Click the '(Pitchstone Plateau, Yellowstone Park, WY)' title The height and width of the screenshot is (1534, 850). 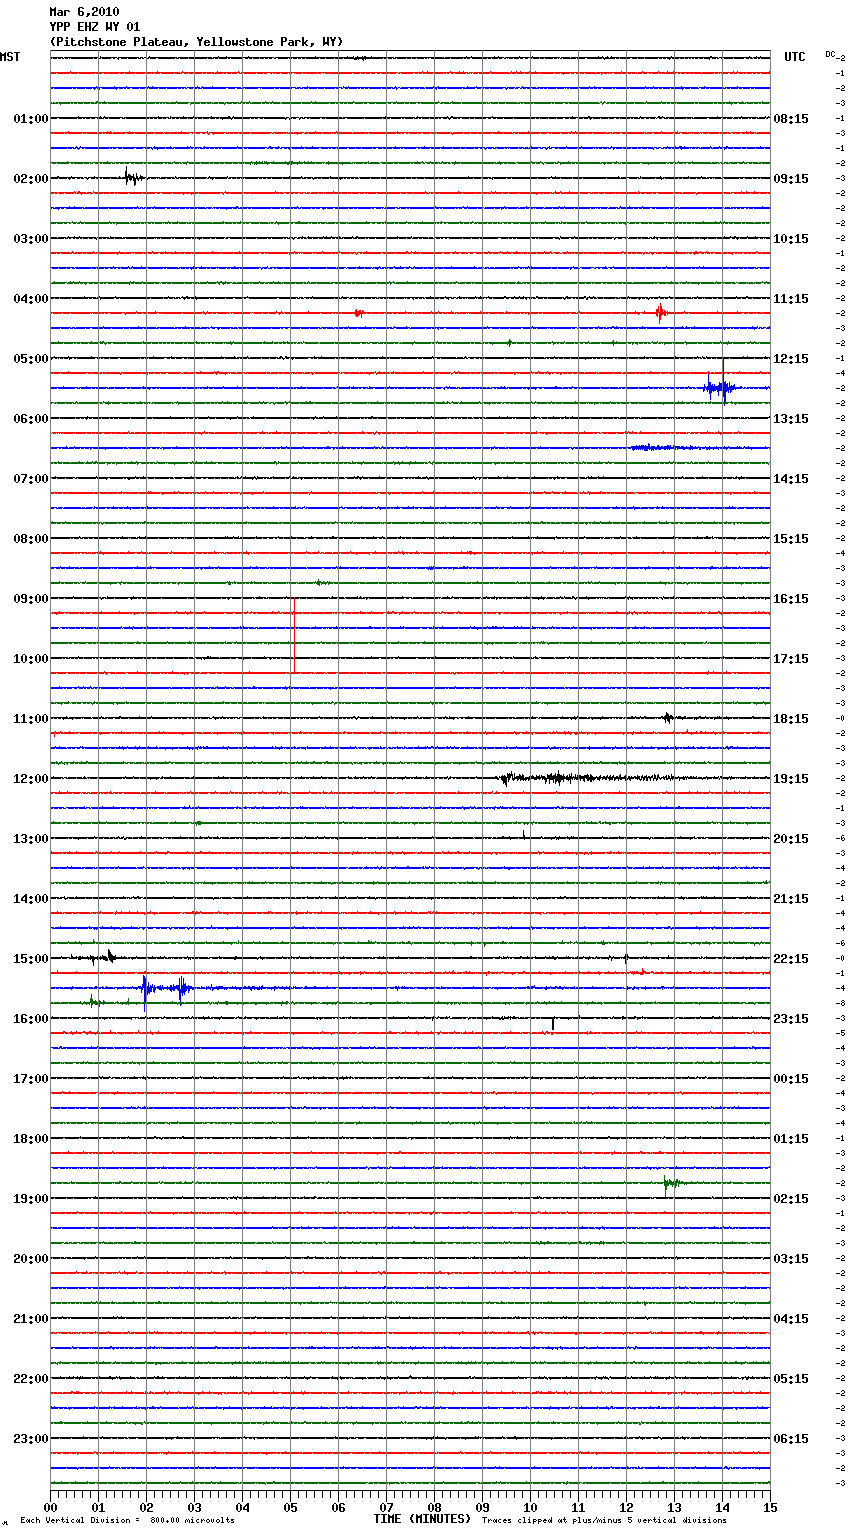[196, 42]
